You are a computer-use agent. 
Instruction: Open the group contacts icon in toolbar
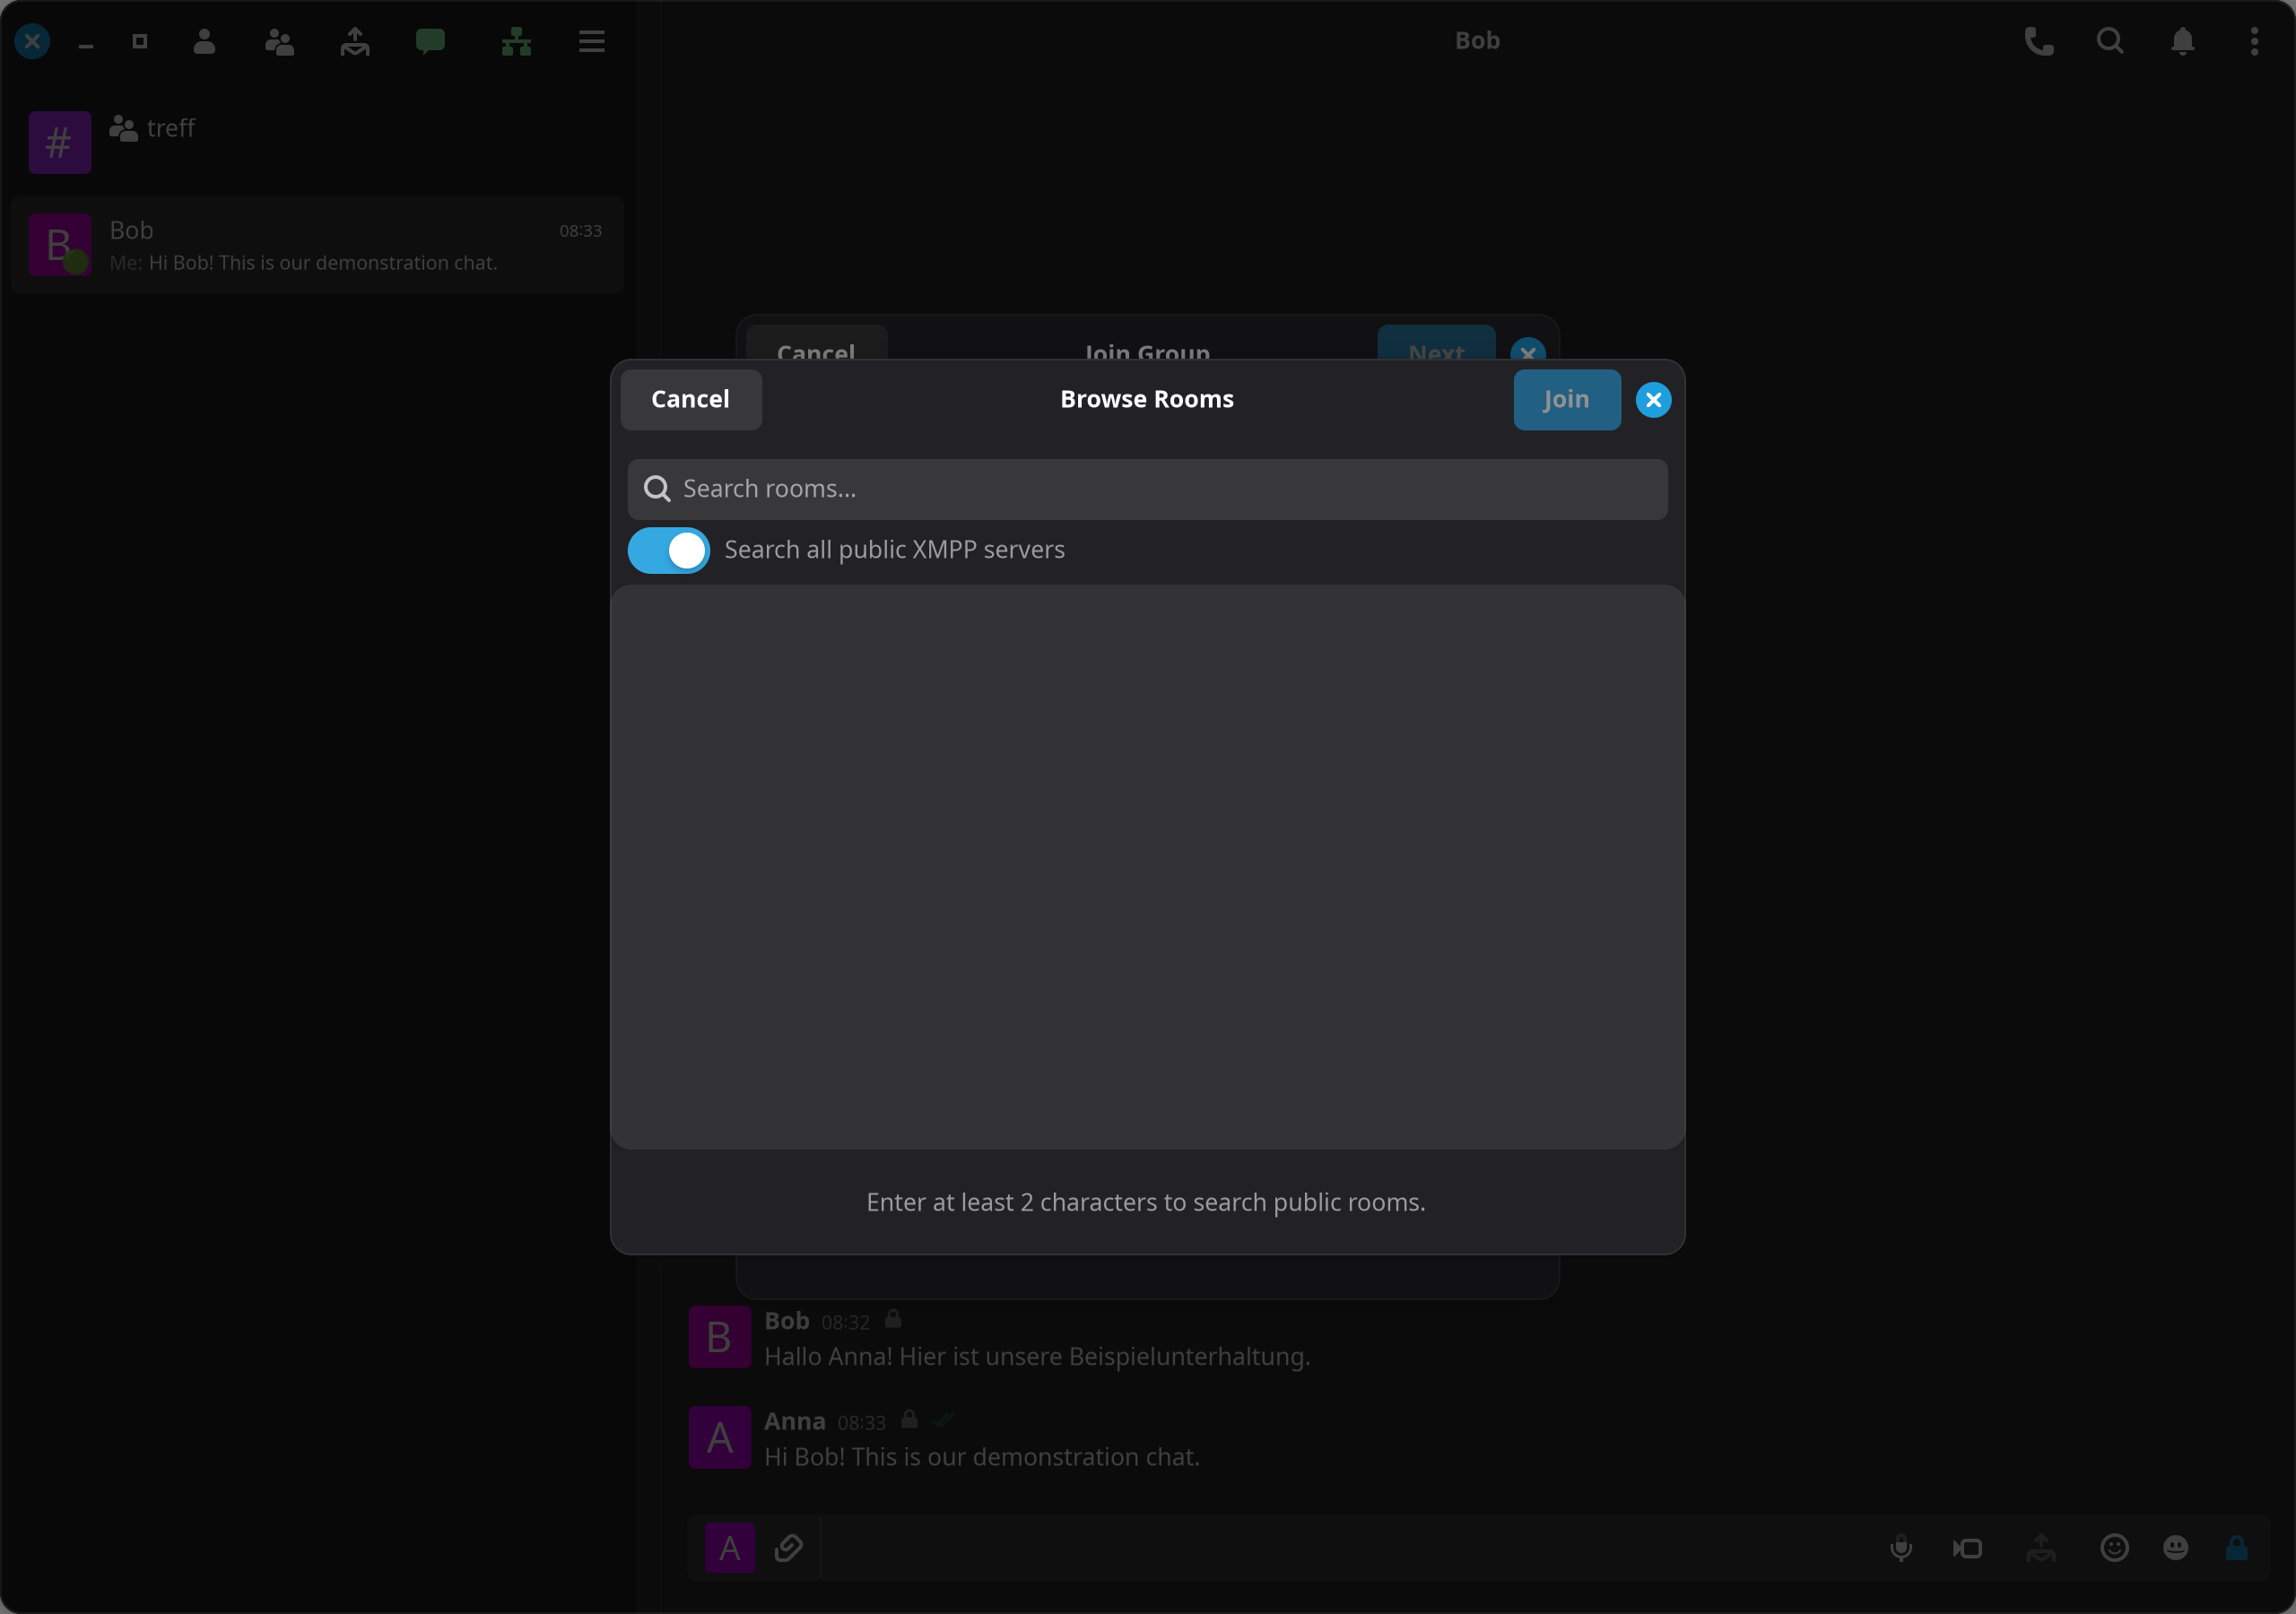pyautogui.click(x=279, y=41)
